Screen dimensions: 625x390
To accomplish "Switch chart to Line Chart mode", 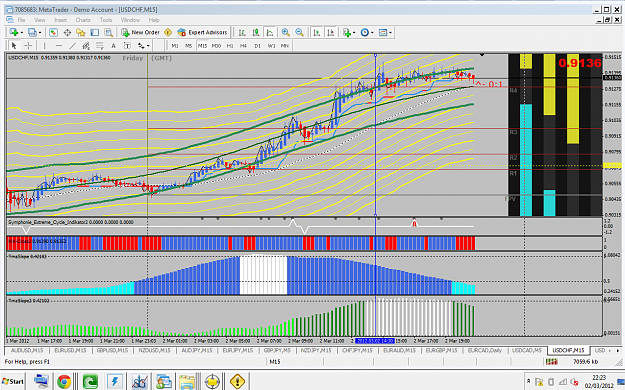I will (270, 32).
